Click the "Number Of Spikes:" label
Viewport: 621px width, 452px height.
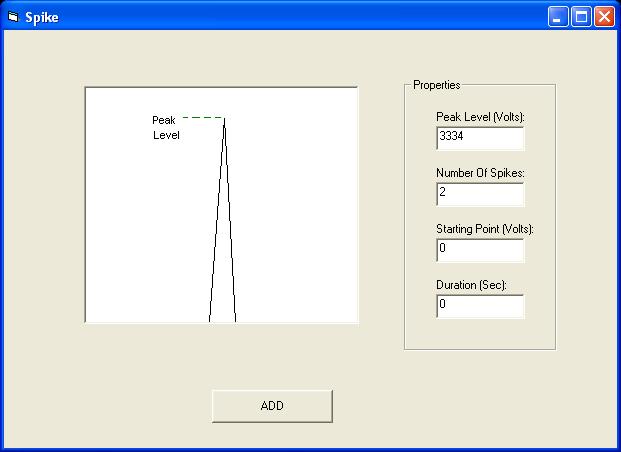(480, 173)
